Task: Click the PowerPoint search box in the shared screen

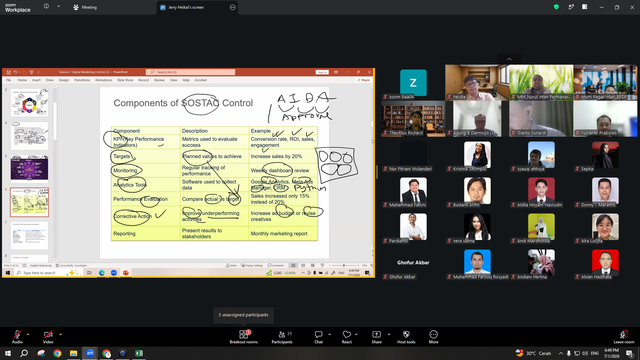Action: pos(190,72)
